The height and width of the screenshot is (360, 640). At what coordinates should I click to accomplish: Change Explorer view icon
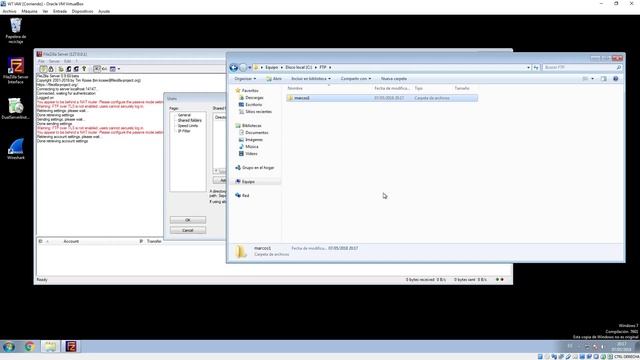pyautogui.click(x=585, y=78)
